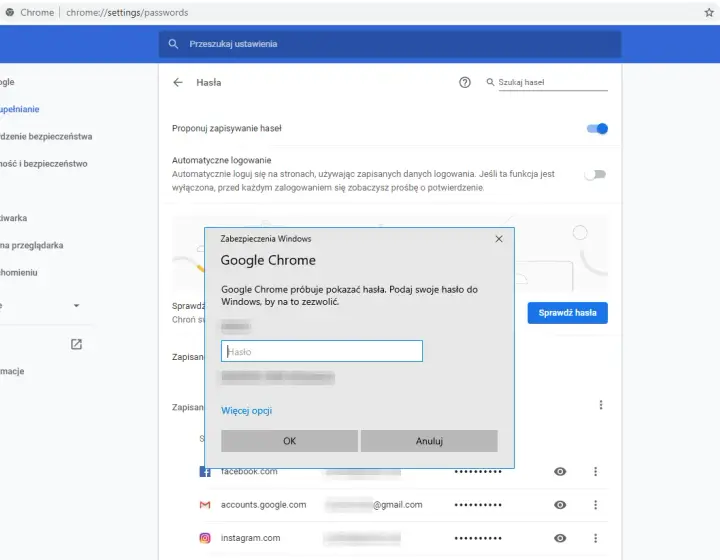Click the Google Chrome dialog title
This screenshot has width=720, height=560.
(x=268, y=260)
